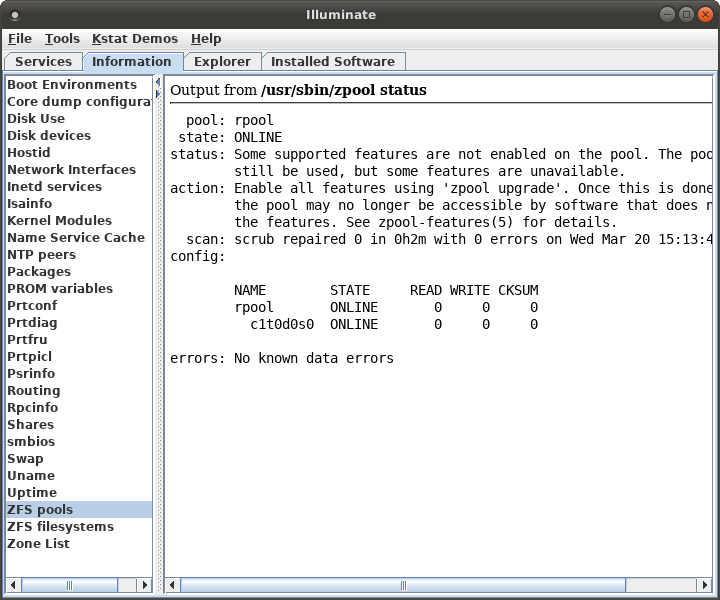Expand left pane with split divider right arrow
The image size is (720, 600).
[x=158, y=94]
